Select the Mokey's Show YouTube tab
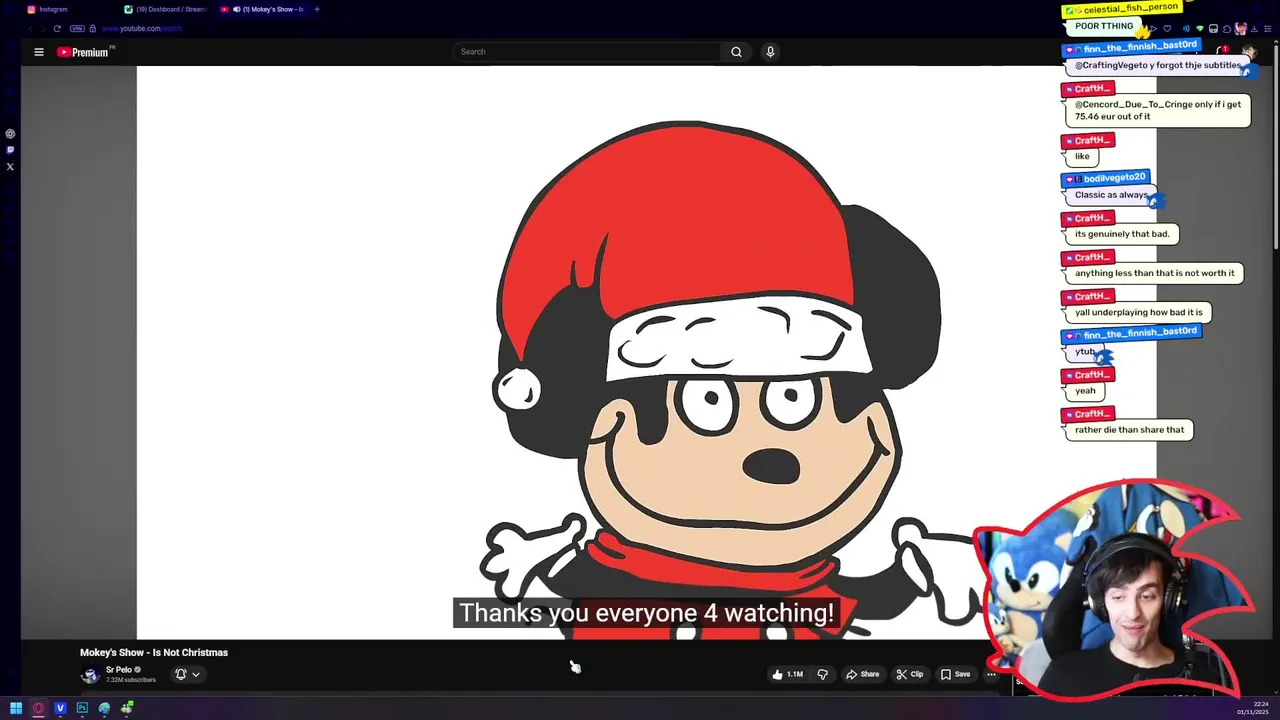Viewport: 1280px width, 720px height. (x=262, y=9)
